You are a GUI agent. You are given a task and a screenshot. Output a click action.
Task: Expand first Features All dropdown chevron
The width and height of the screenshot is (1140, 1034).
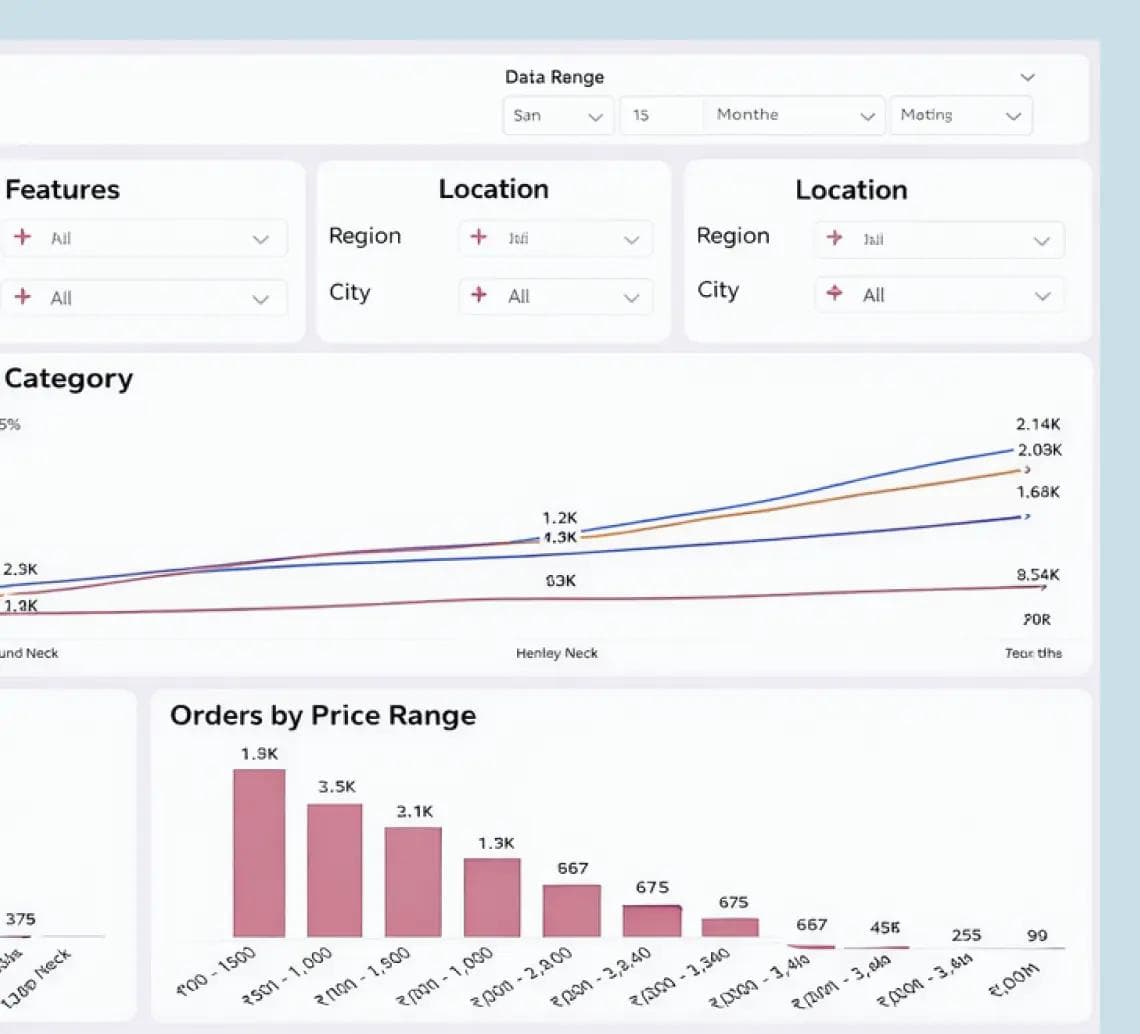(260, 239)
